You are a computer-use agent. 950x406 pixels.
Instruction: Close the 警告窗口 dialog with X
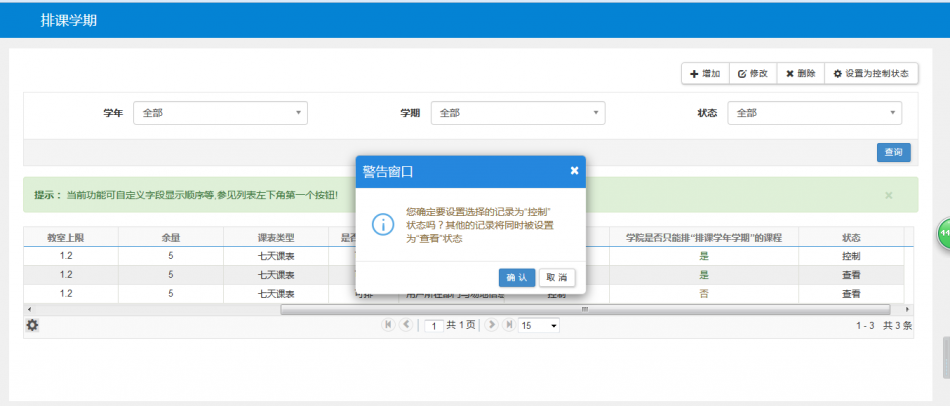(574, 171)
